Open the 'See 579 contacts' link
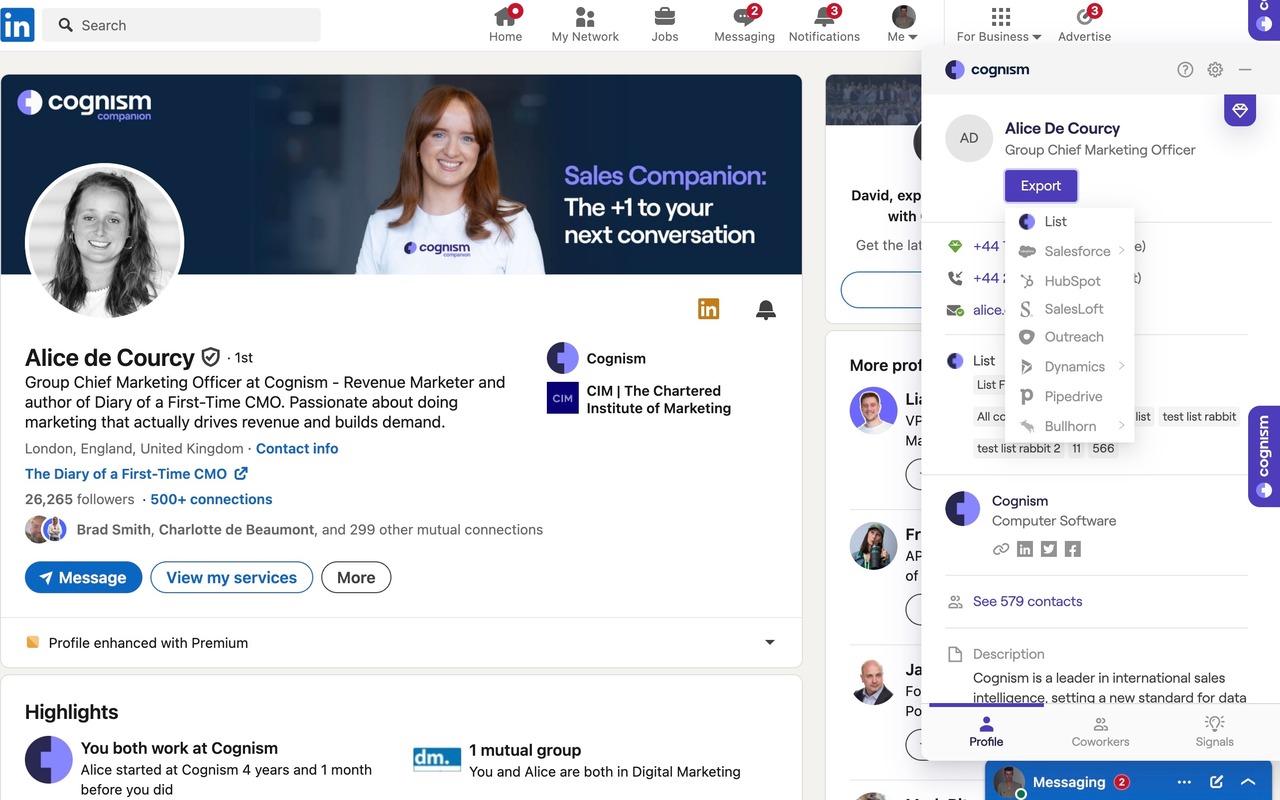Viewport: 1280px width, 800px height. (x=1027, y=601)
